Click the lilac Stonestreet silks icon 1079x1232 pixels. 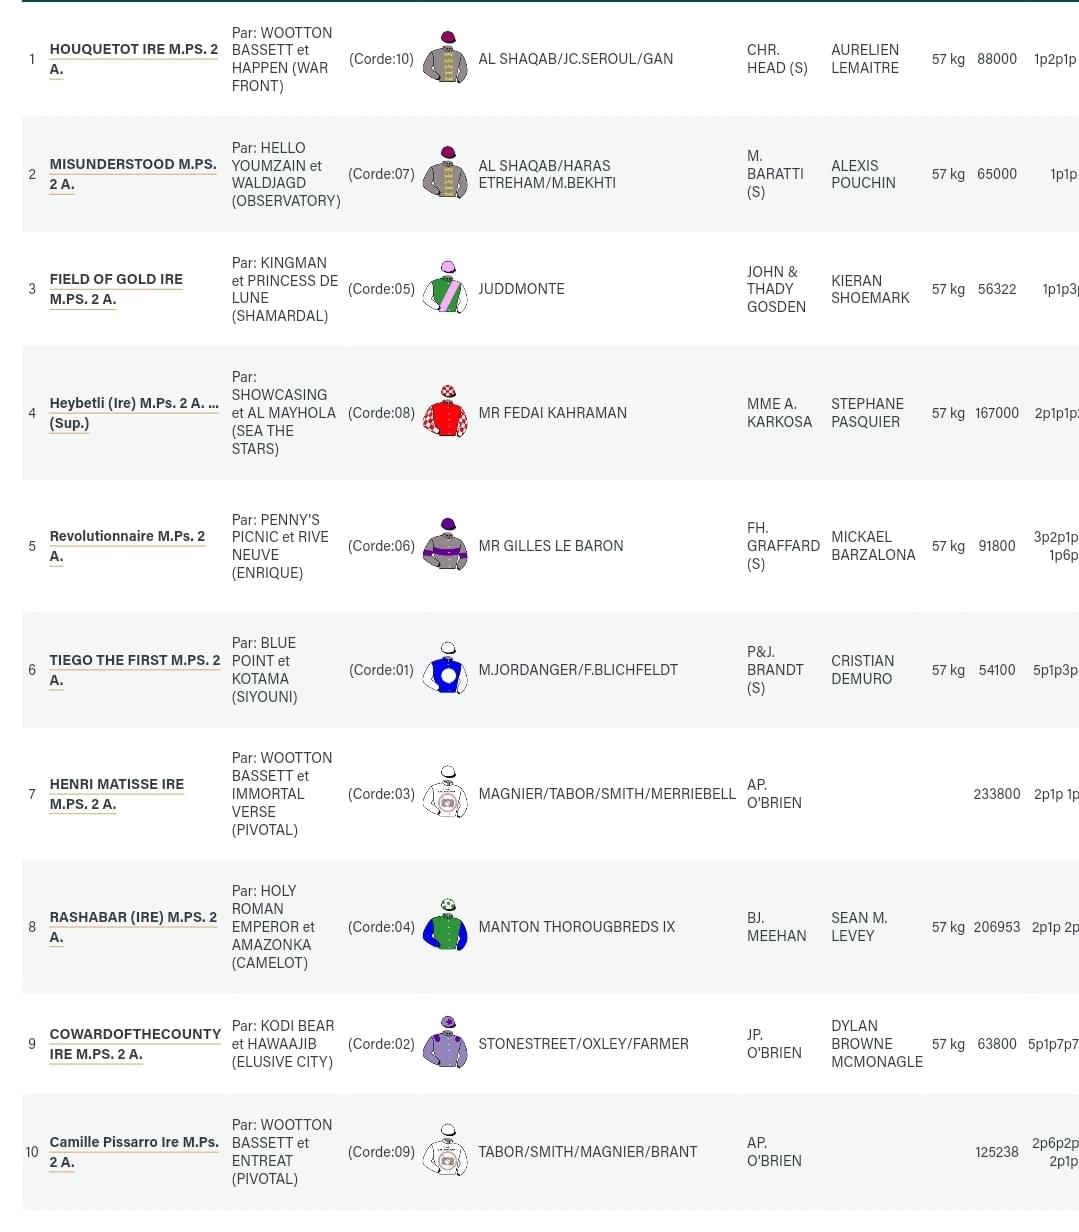445,1043
